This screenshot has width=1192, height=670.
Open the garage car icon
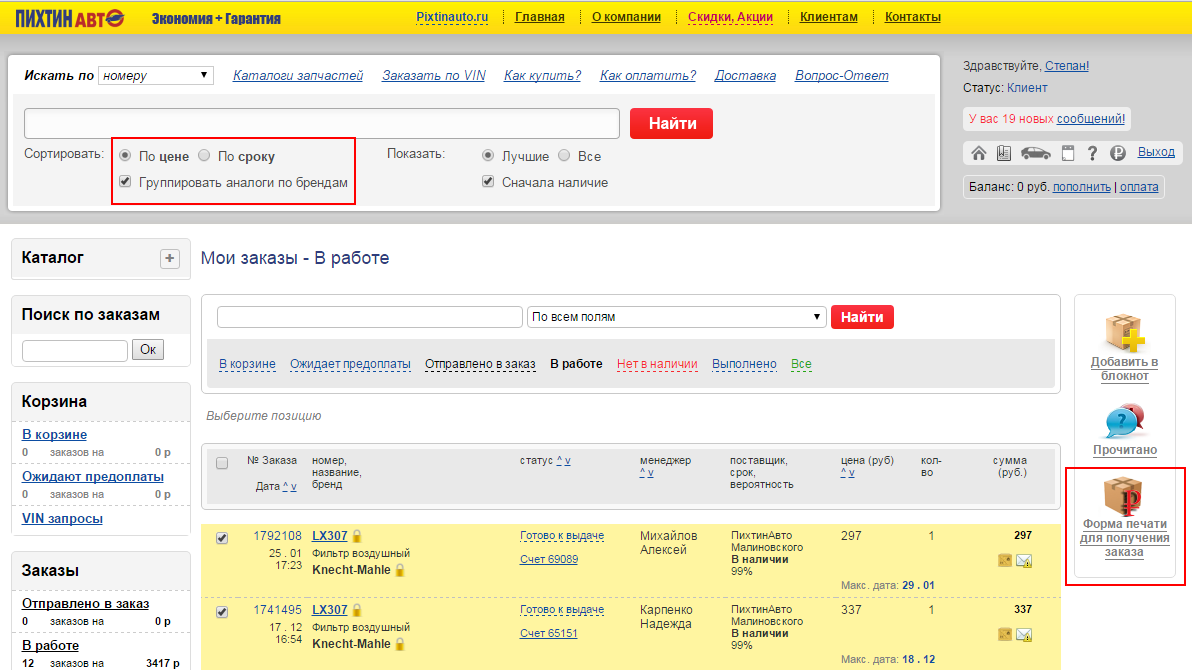tap(1035, 153)
